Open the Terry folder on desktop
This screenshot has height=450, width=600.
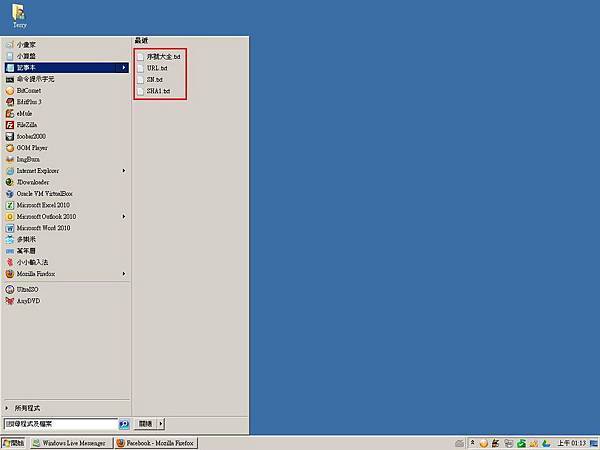(x=19, y=17)
